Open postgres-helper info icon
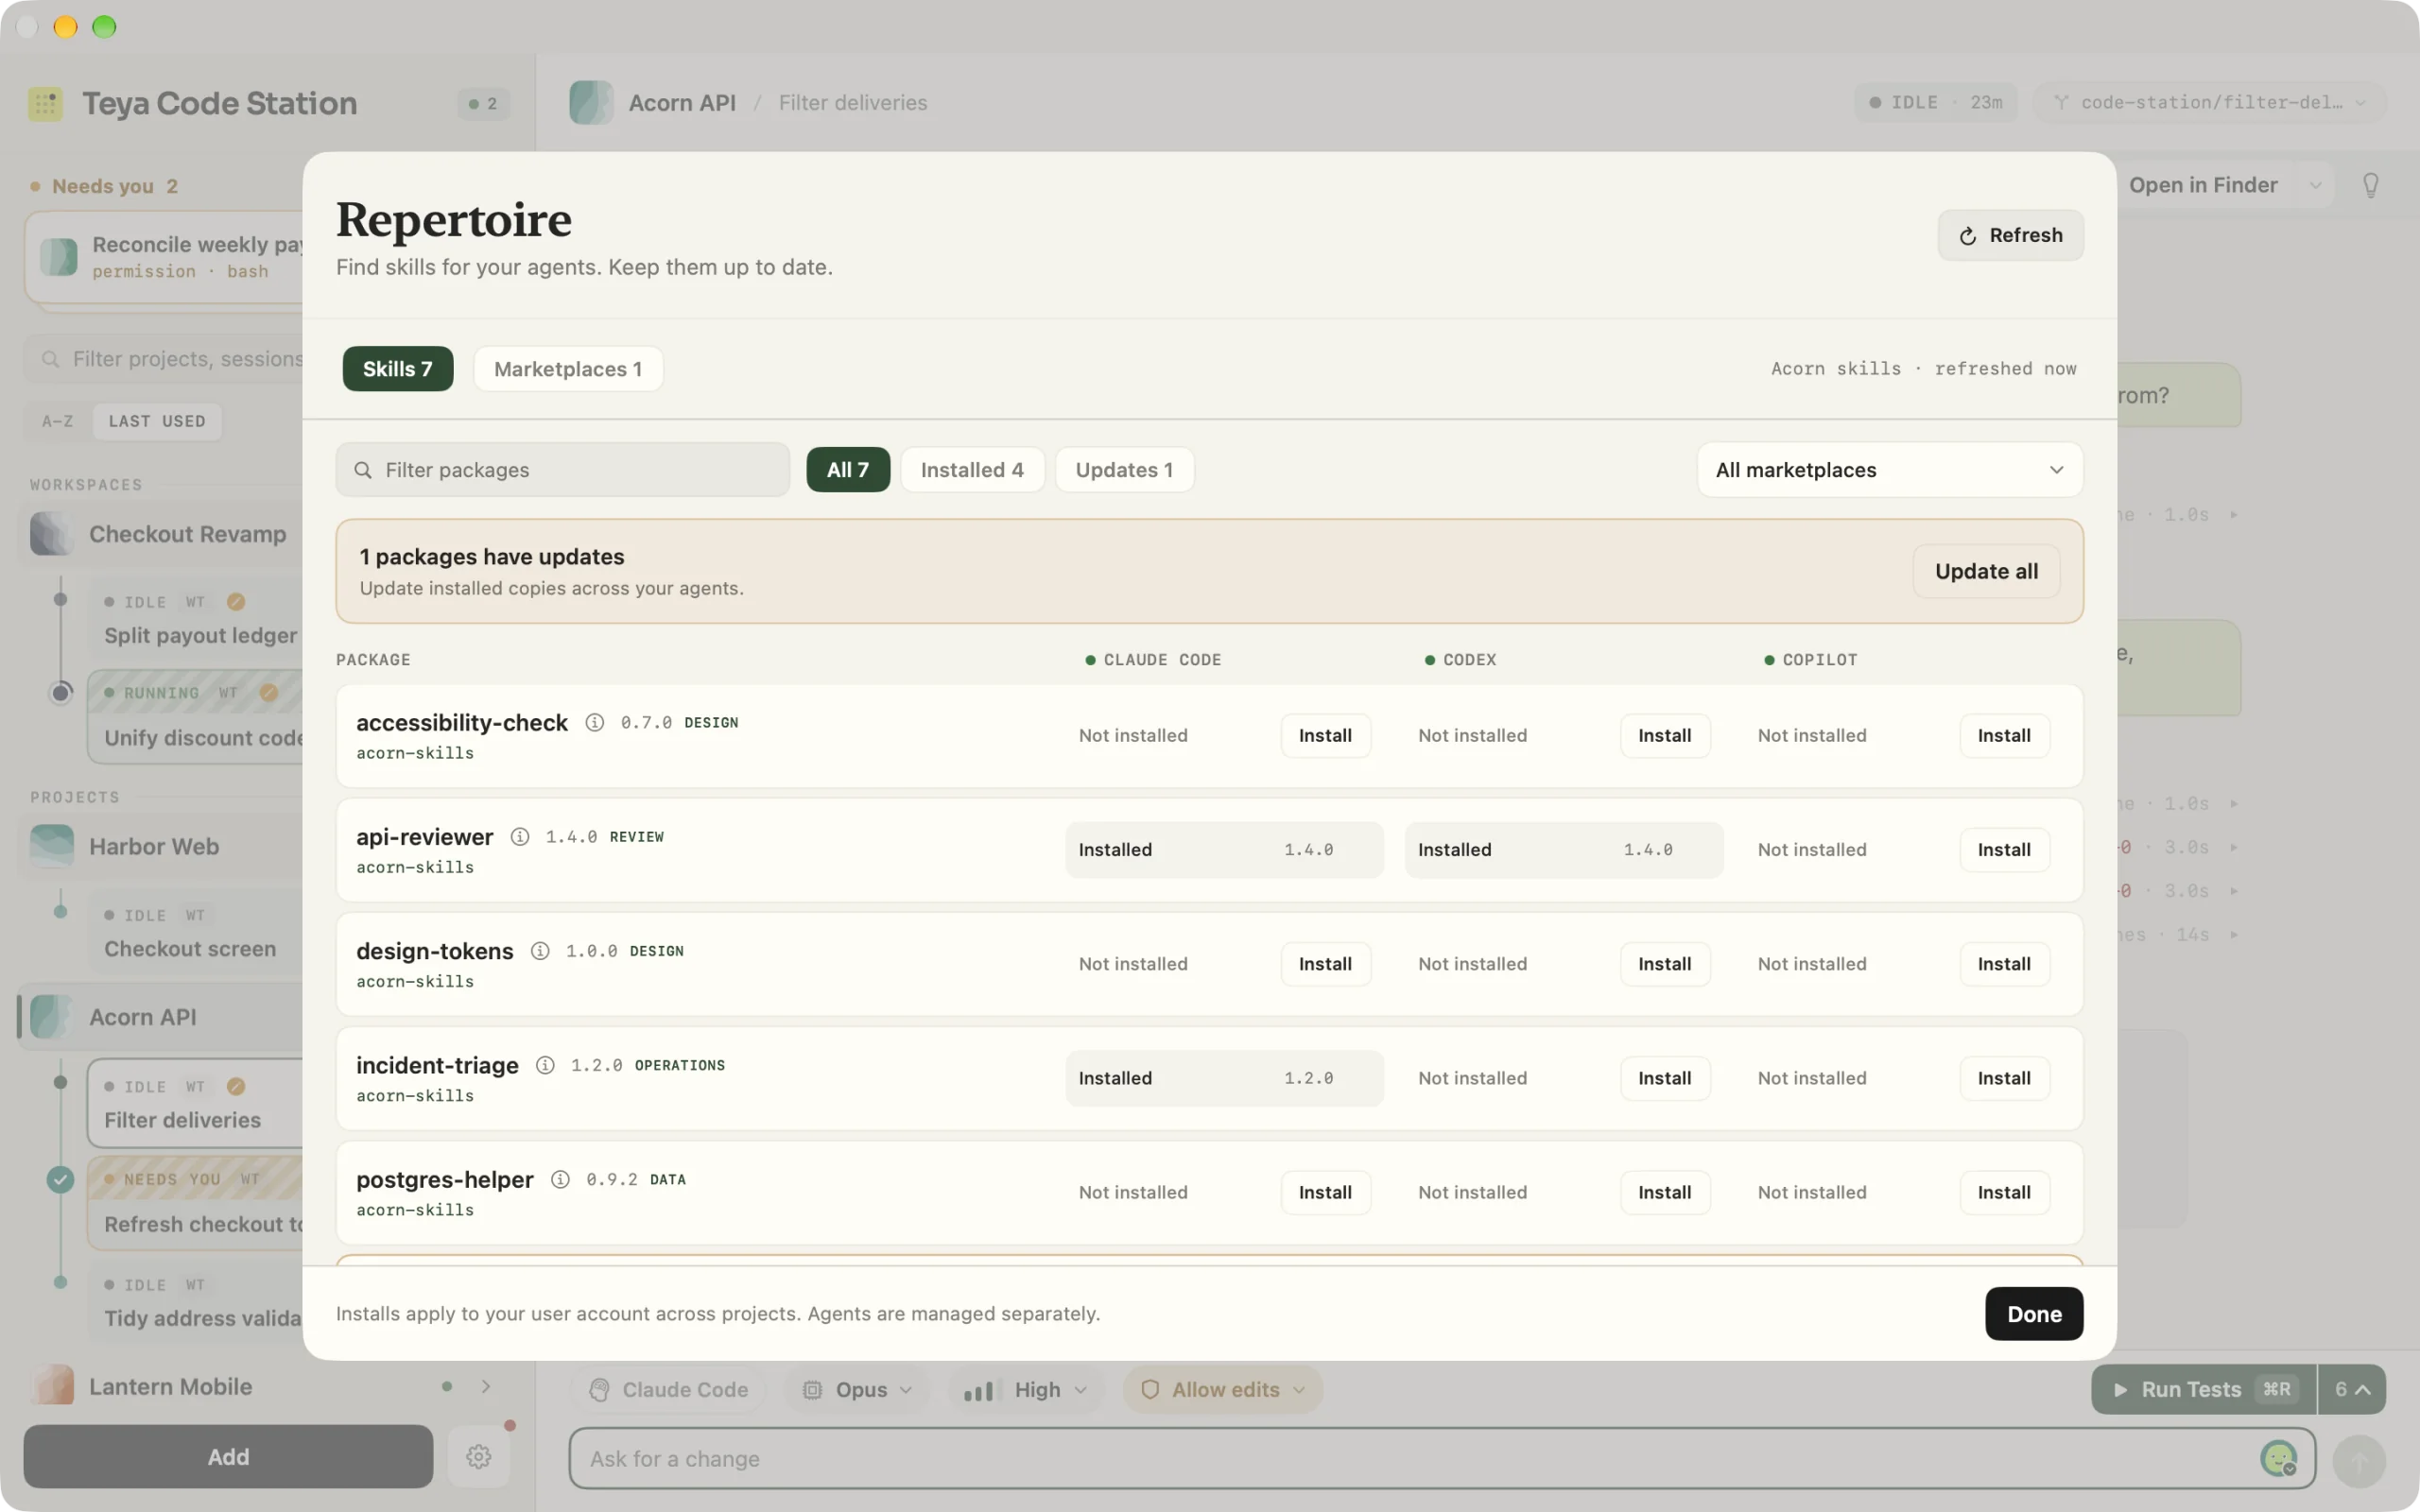 click(560, 1179)
